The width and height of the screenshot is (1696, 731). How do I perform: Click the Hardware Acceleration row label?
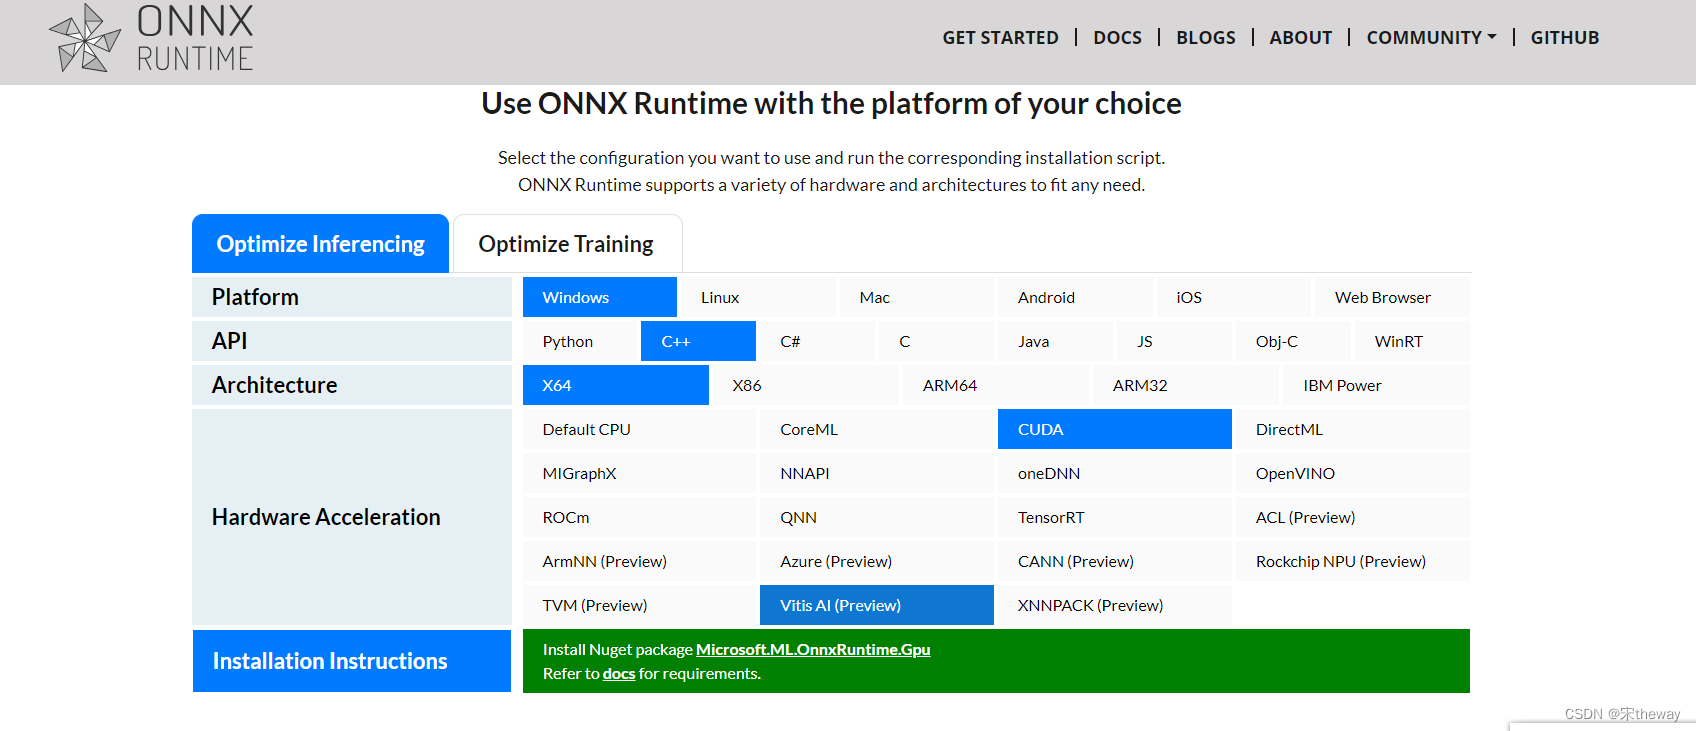click(x=352, y=517)
